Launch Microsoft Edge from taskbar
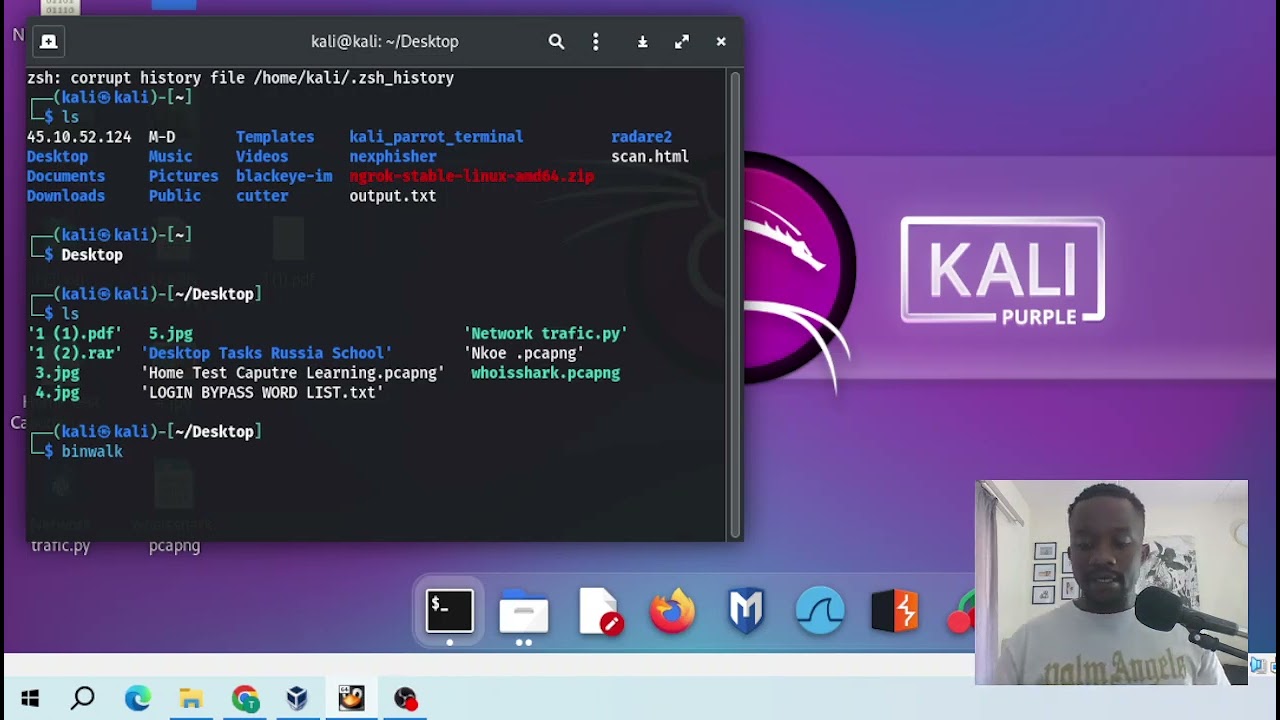Screen dimensions: 1280x720 click(x=137, y=698)
